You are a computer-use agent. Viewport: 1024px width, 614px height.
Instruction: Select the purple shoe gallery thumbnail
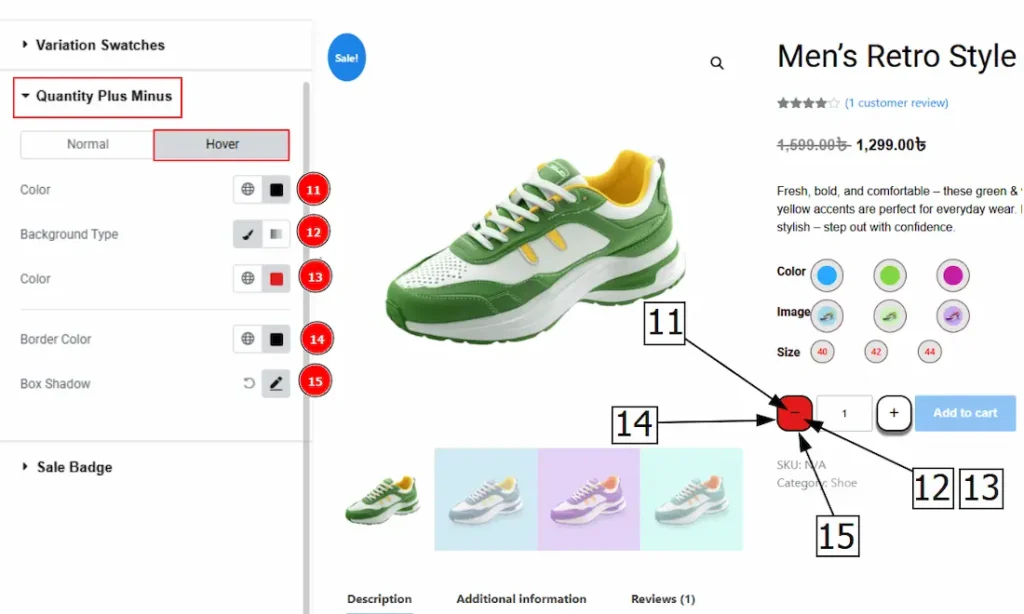(x=589, y=498)
